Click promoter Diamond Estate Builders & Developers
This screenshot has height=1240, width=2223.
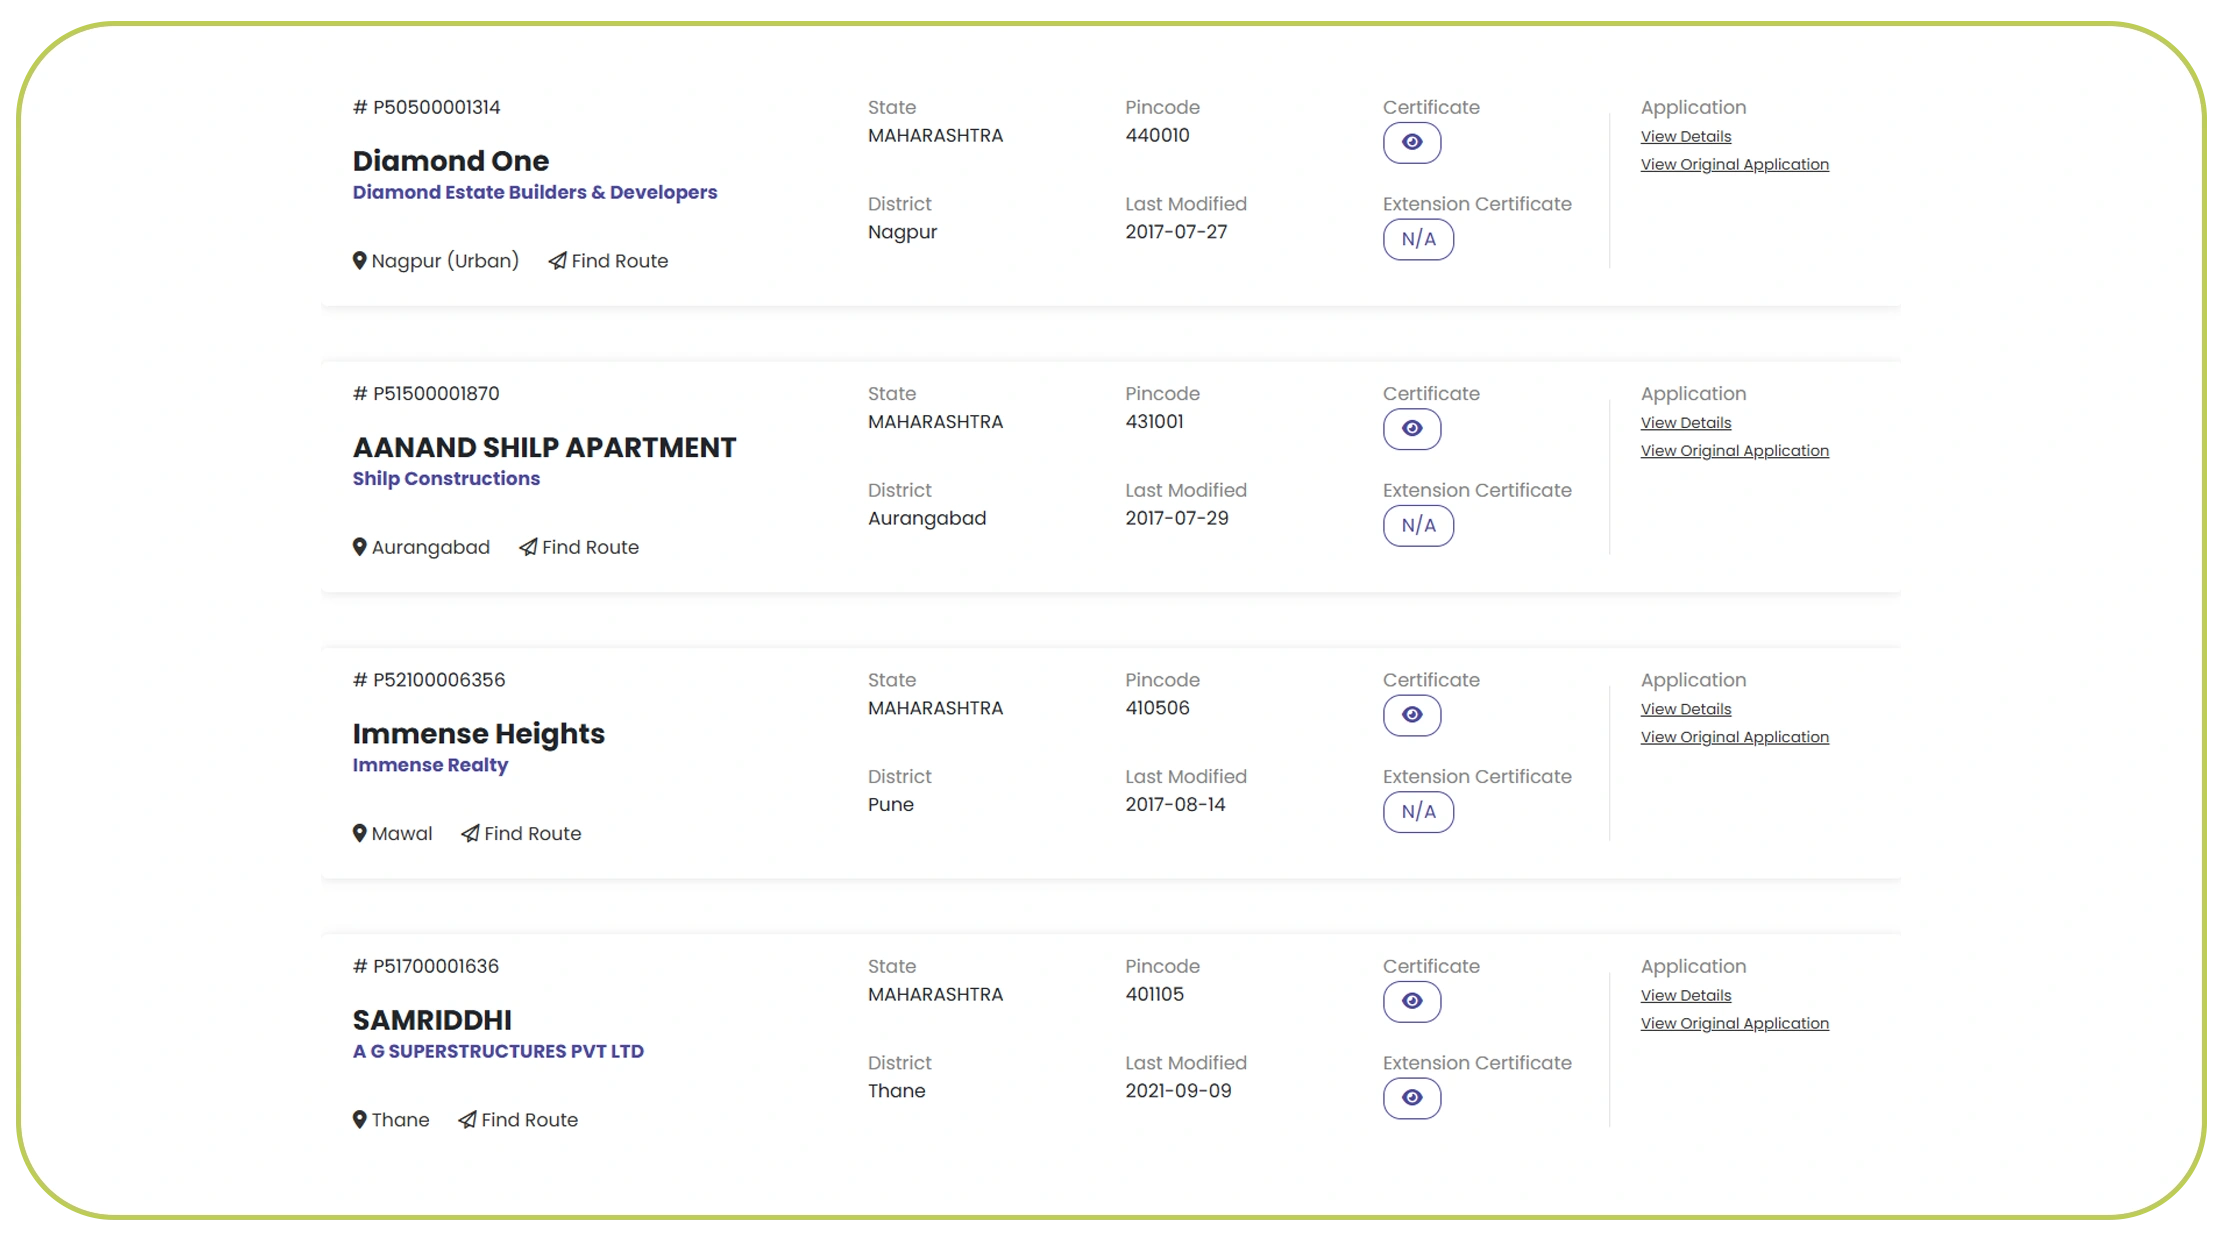click(534, 192)
